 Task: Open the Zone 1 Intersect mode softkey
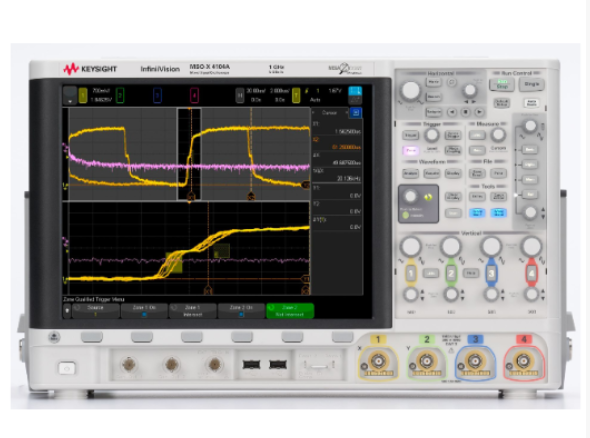[x=193, y=311]
